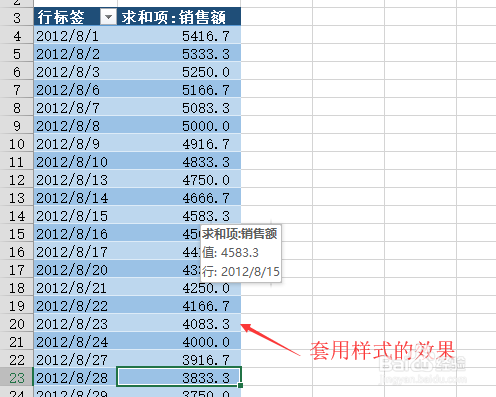
Task: Select the 行标签 header cell
Action: [x=75, y=17]
